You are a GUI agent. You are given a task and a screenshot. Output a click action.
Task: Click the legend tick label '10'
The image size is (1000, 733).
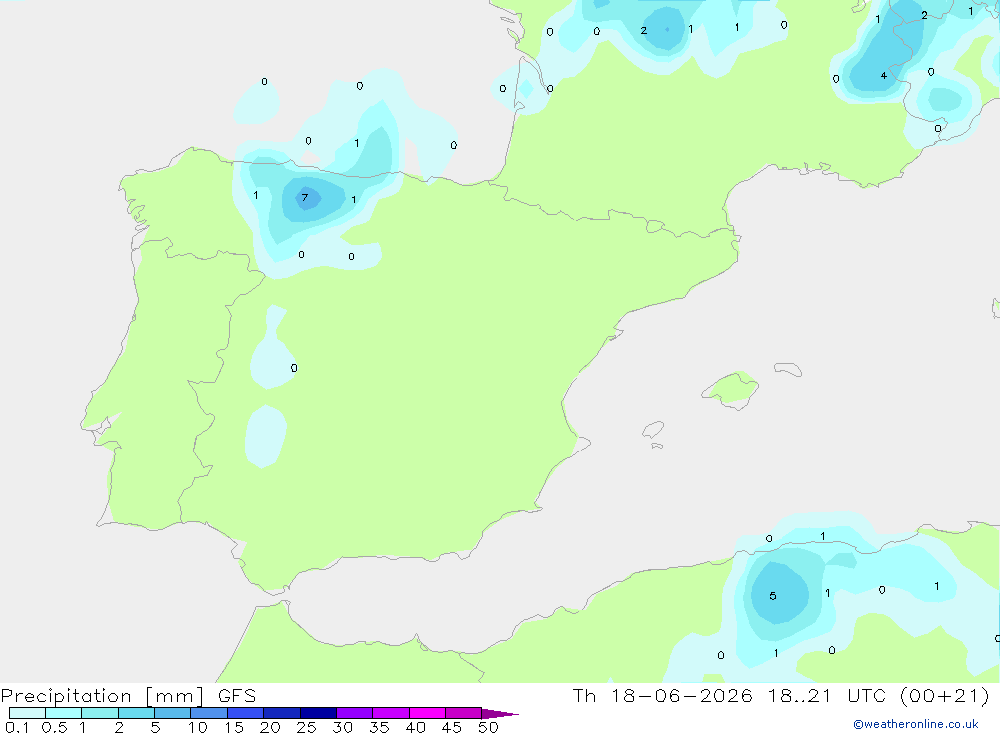198,727
